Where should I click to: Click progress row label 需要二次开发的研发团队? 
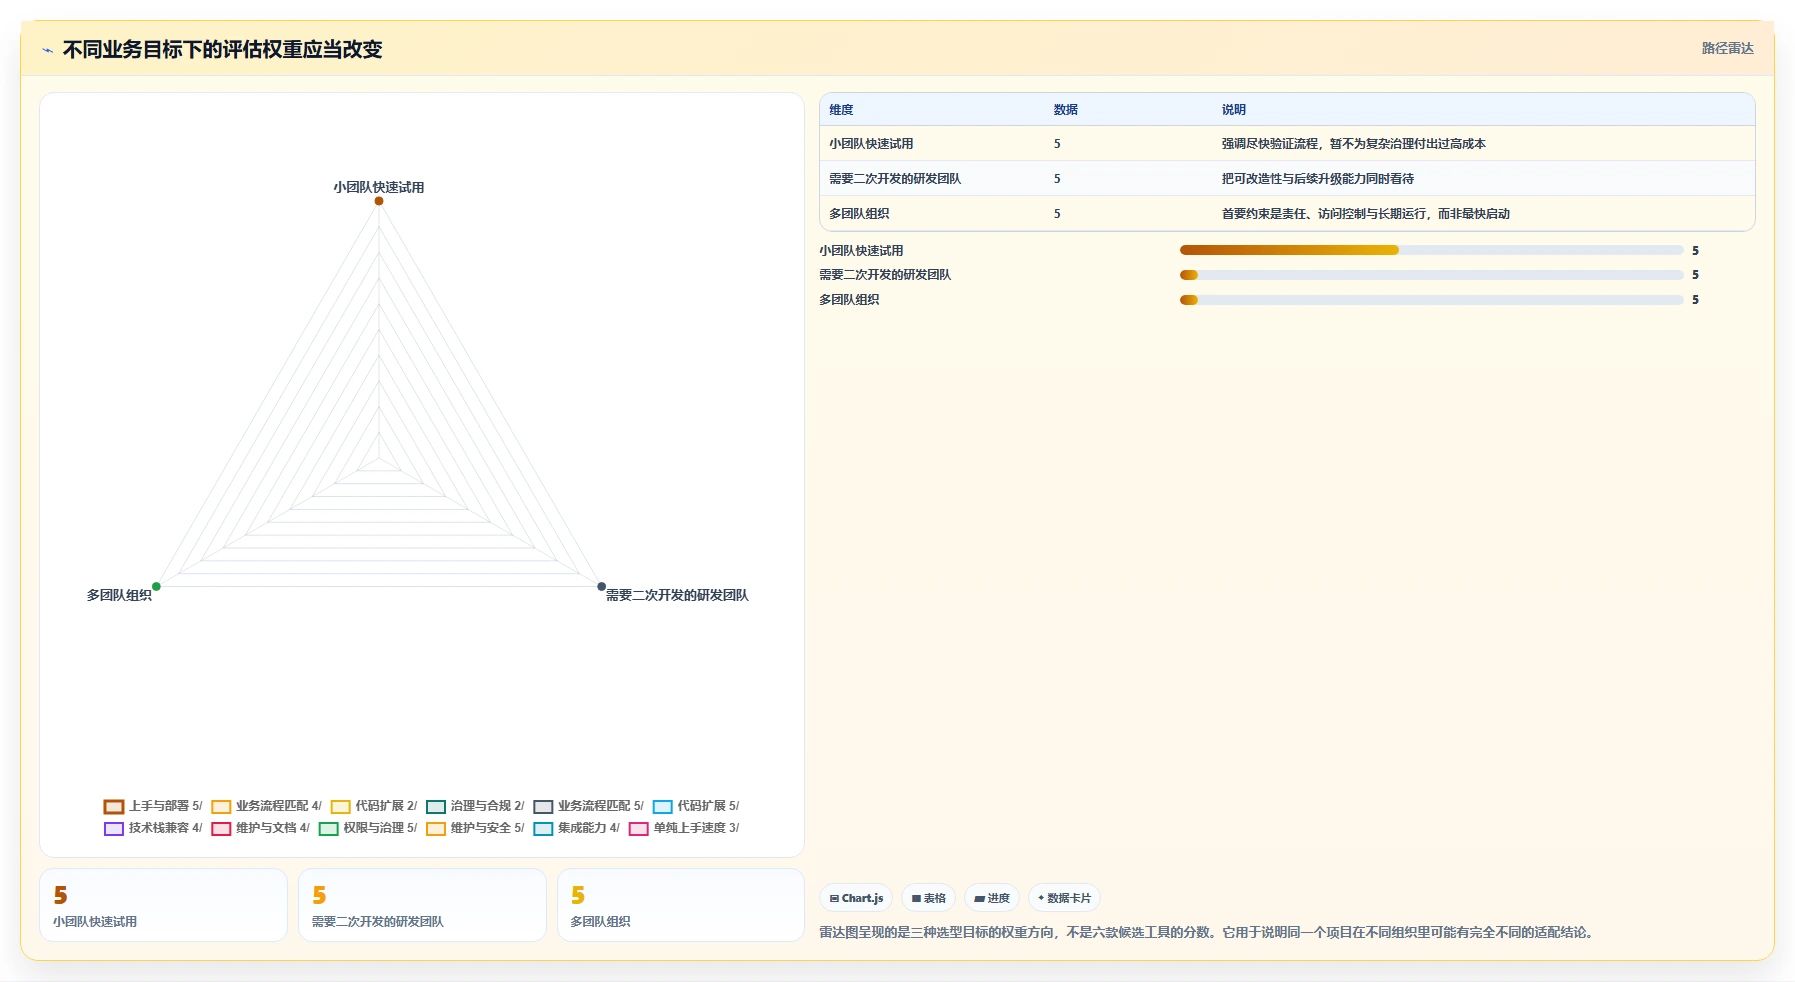pyautogui.click(x=885, y=275)
